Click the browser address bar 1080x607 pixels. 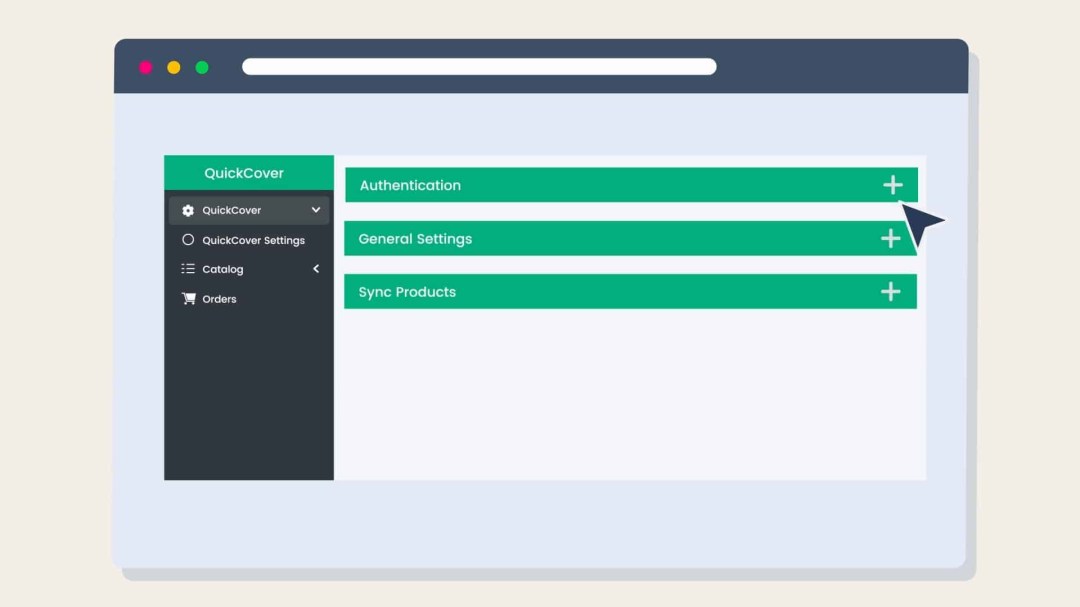[479, 67]
